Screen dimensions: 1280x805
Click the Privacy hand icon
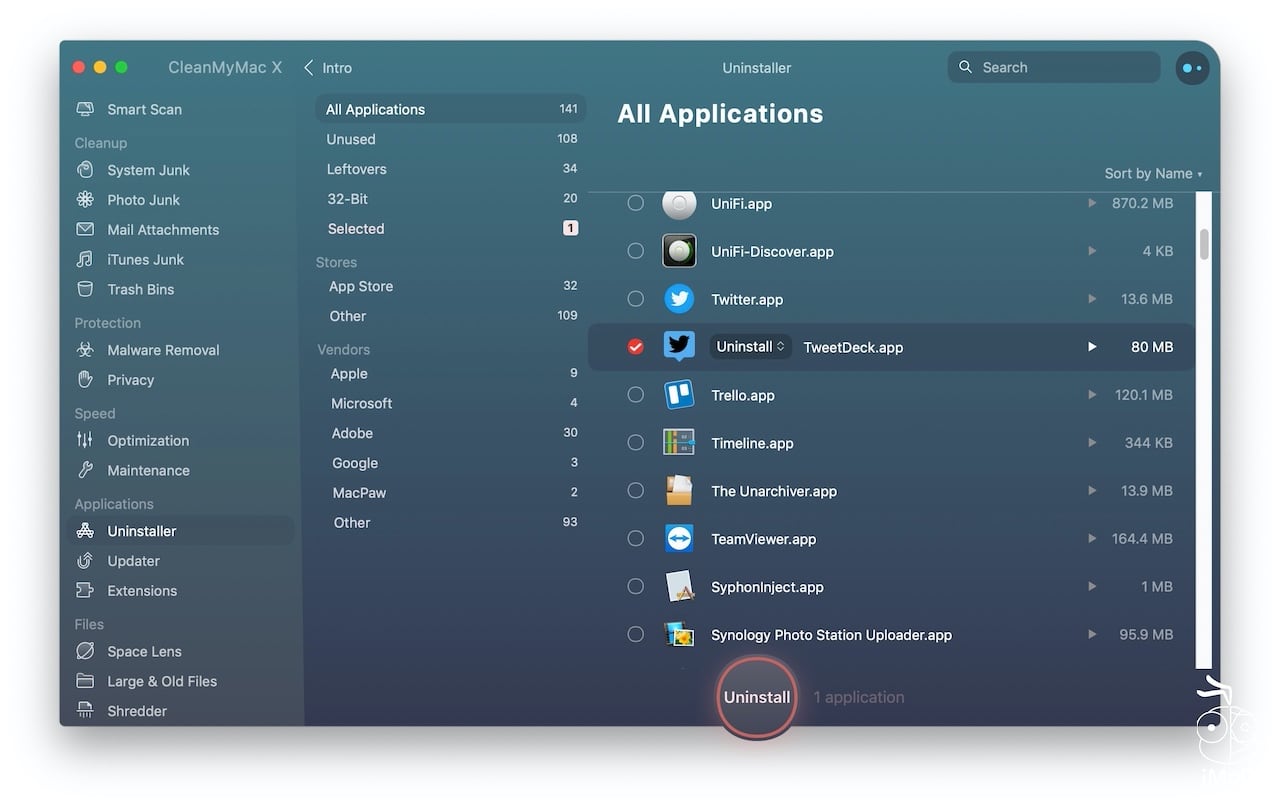pos(86,380)
